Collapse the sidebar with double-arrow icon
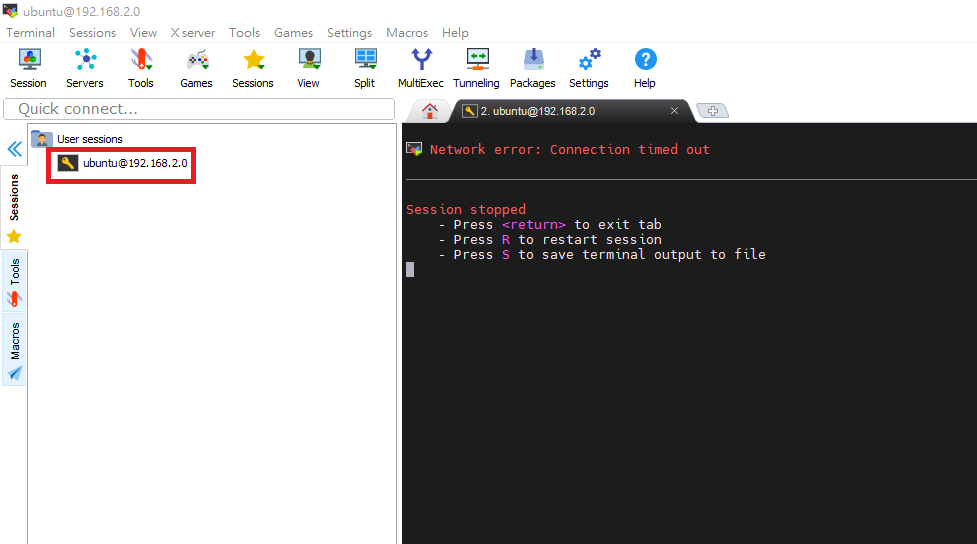 click(x=15, y=149)
